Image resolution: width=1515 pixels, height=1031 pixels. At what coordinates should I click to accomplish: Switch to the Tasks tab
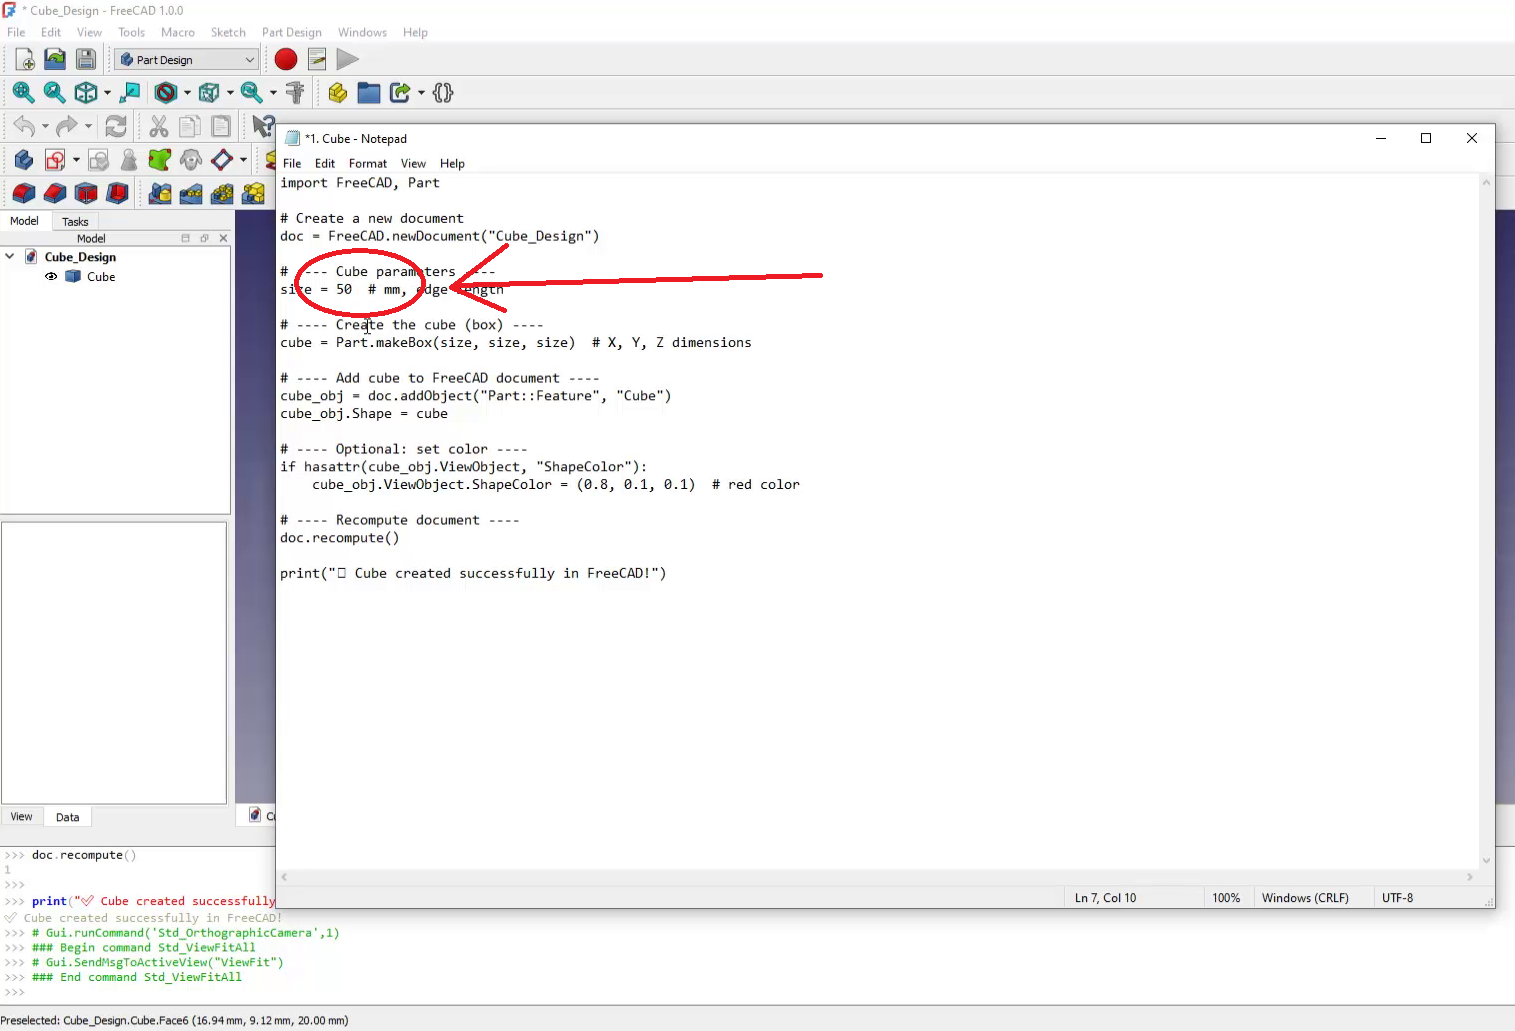[75, 222]
